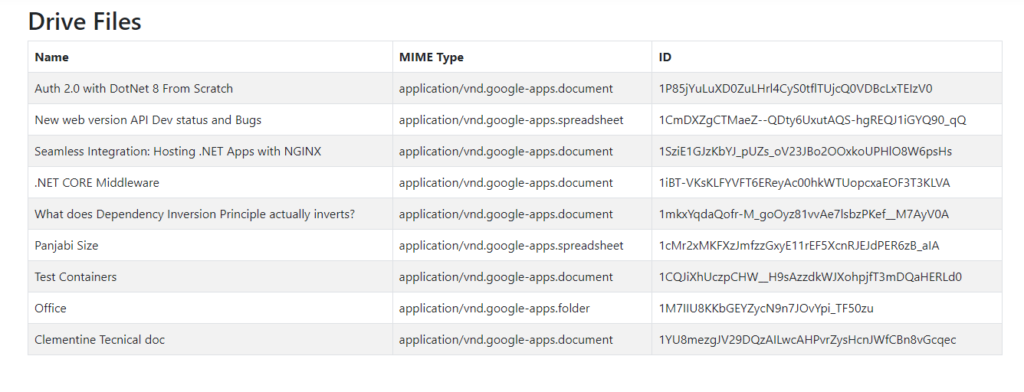Select 'What does Dependency Inversion Principle actually inverts?' name
This screenshot has width=1024, height=392.
click(x=195, y=214)
